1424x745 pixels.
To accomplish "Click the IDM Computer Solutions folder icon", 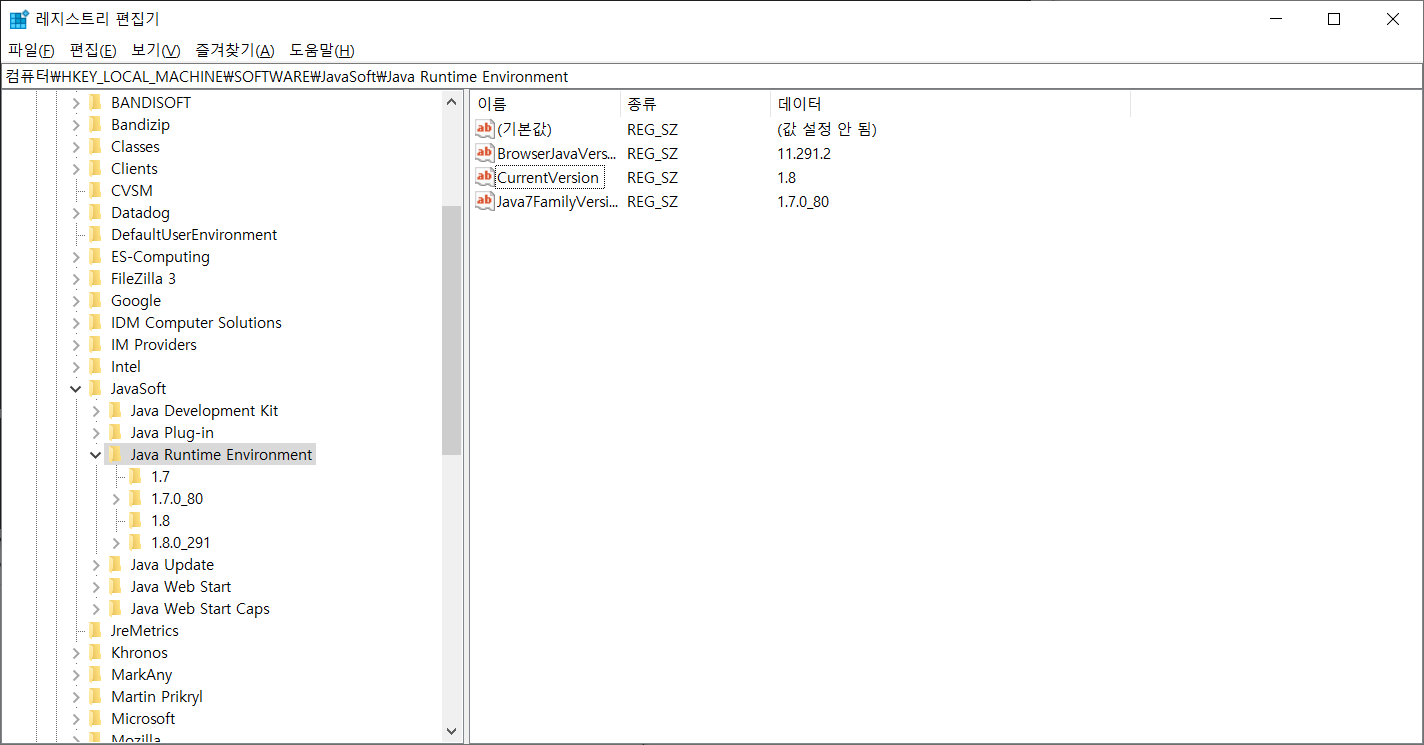I will pyautogui.click(x=96, y=322).
